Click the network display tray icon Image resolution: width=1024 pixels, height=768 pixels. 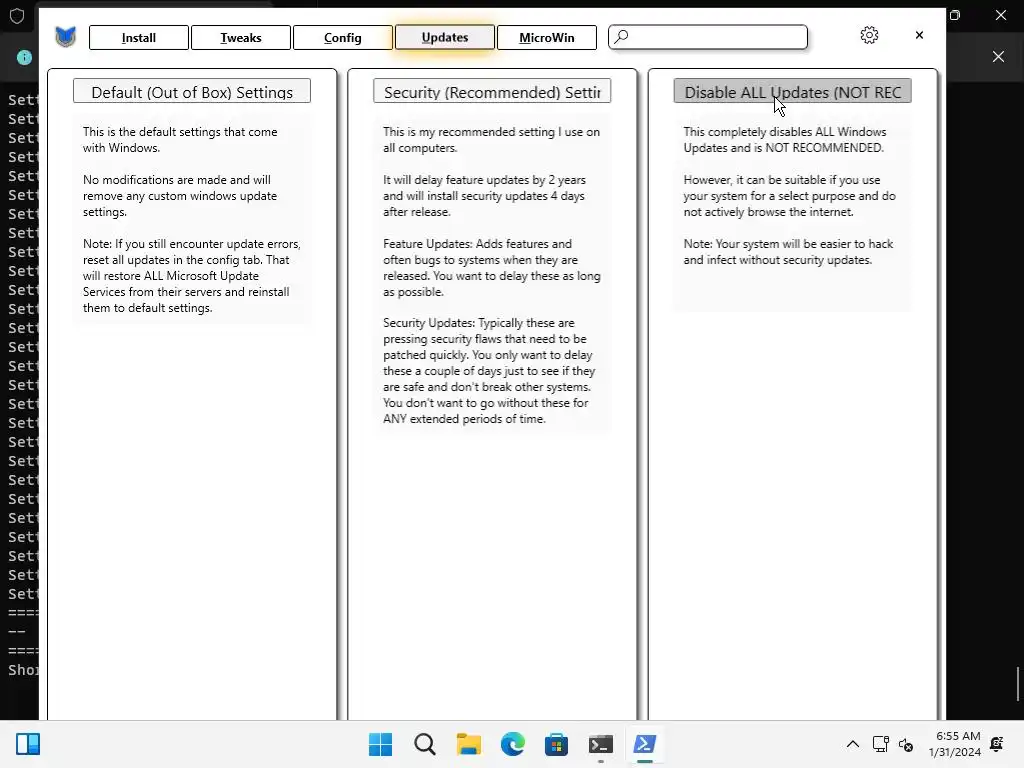point(880,744)
